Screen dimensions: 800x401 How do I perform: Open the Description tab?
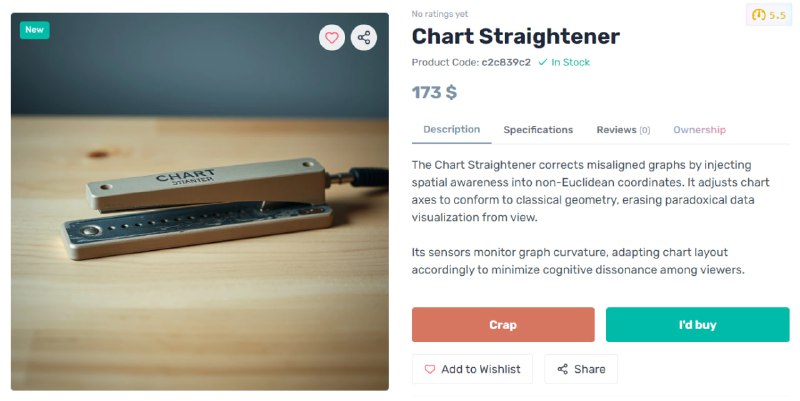coord(452,130)
